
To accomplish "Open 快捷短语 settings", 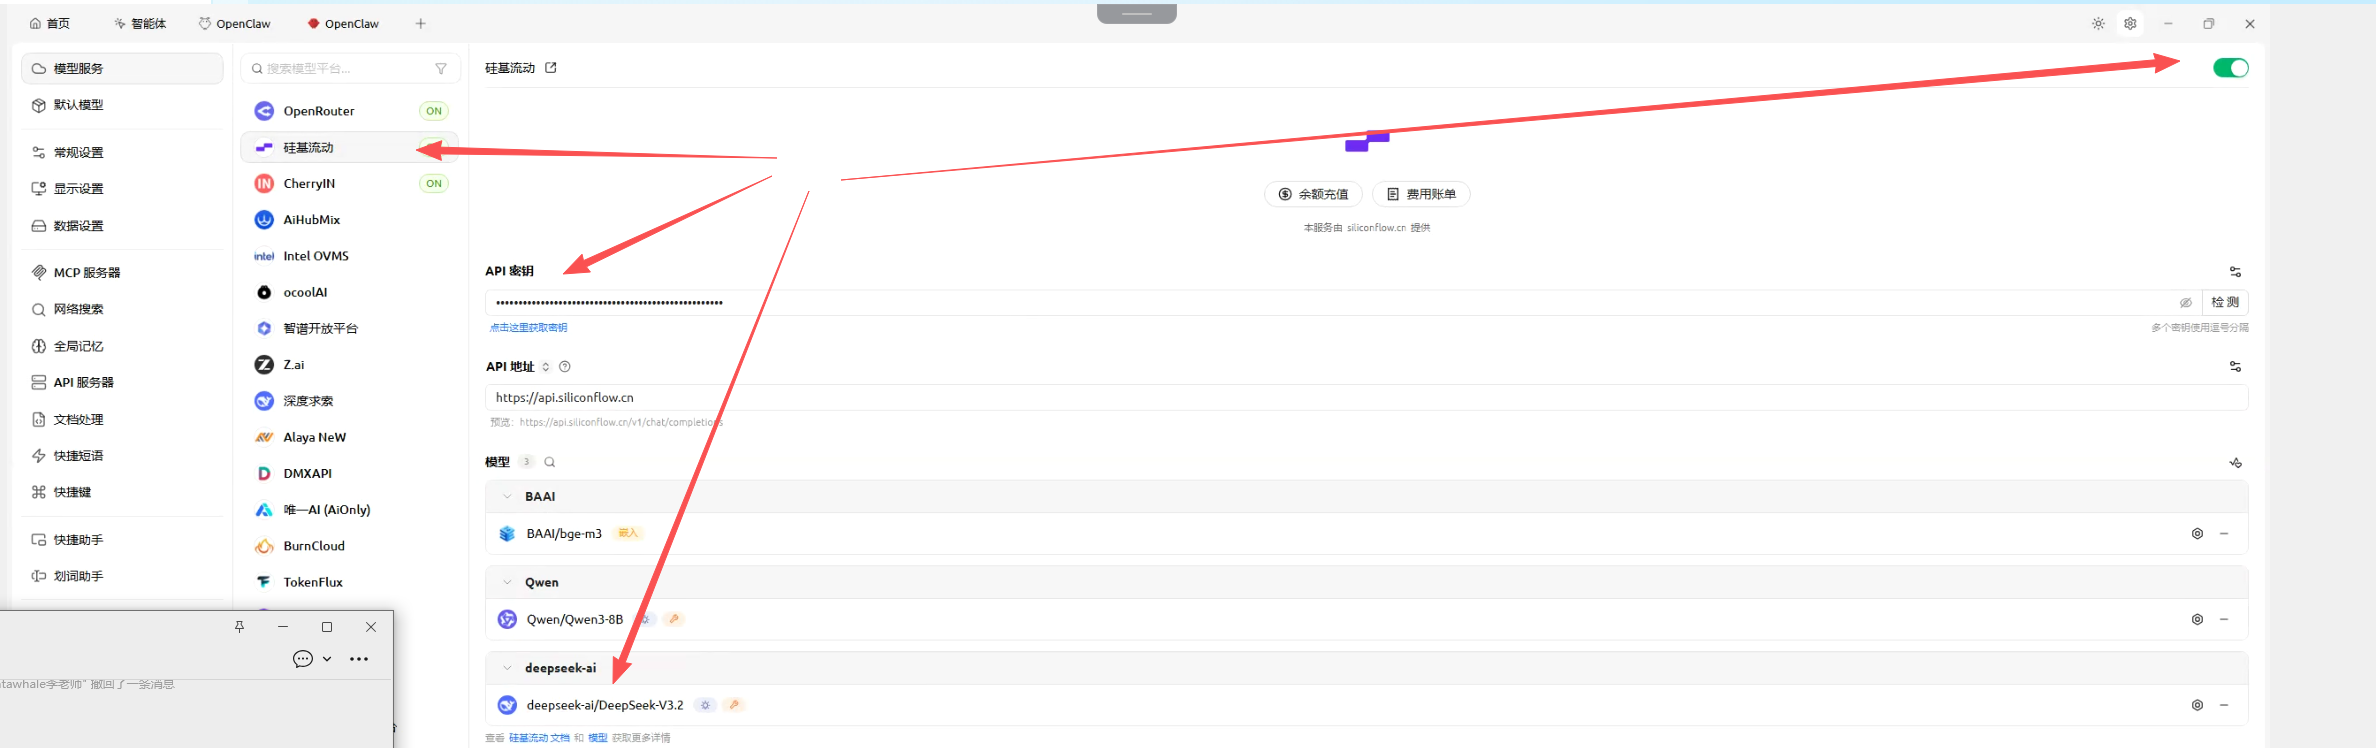I will (x=122, y=456).
